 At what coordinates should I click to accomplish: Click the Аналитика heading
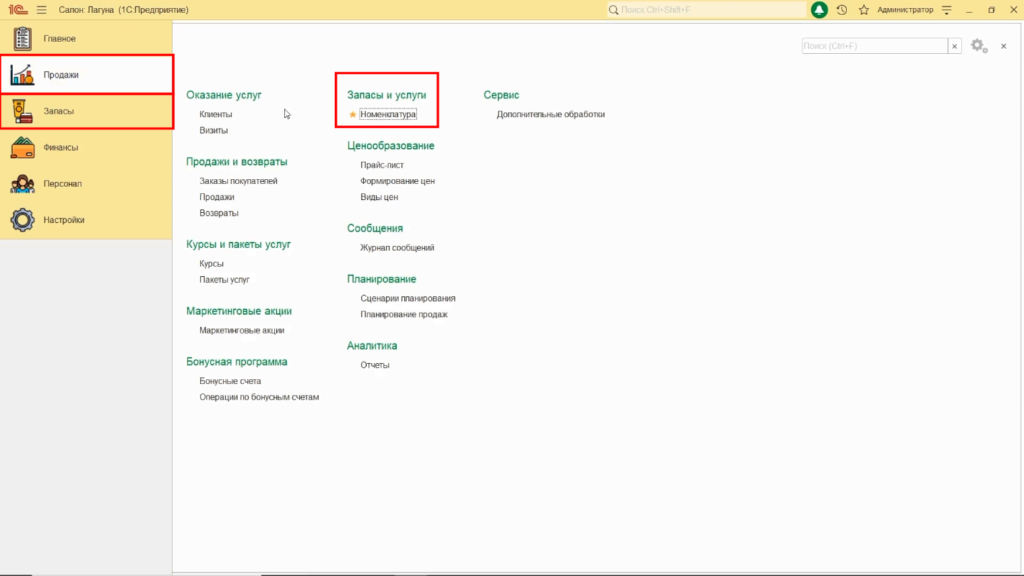(x=372, y=346)
